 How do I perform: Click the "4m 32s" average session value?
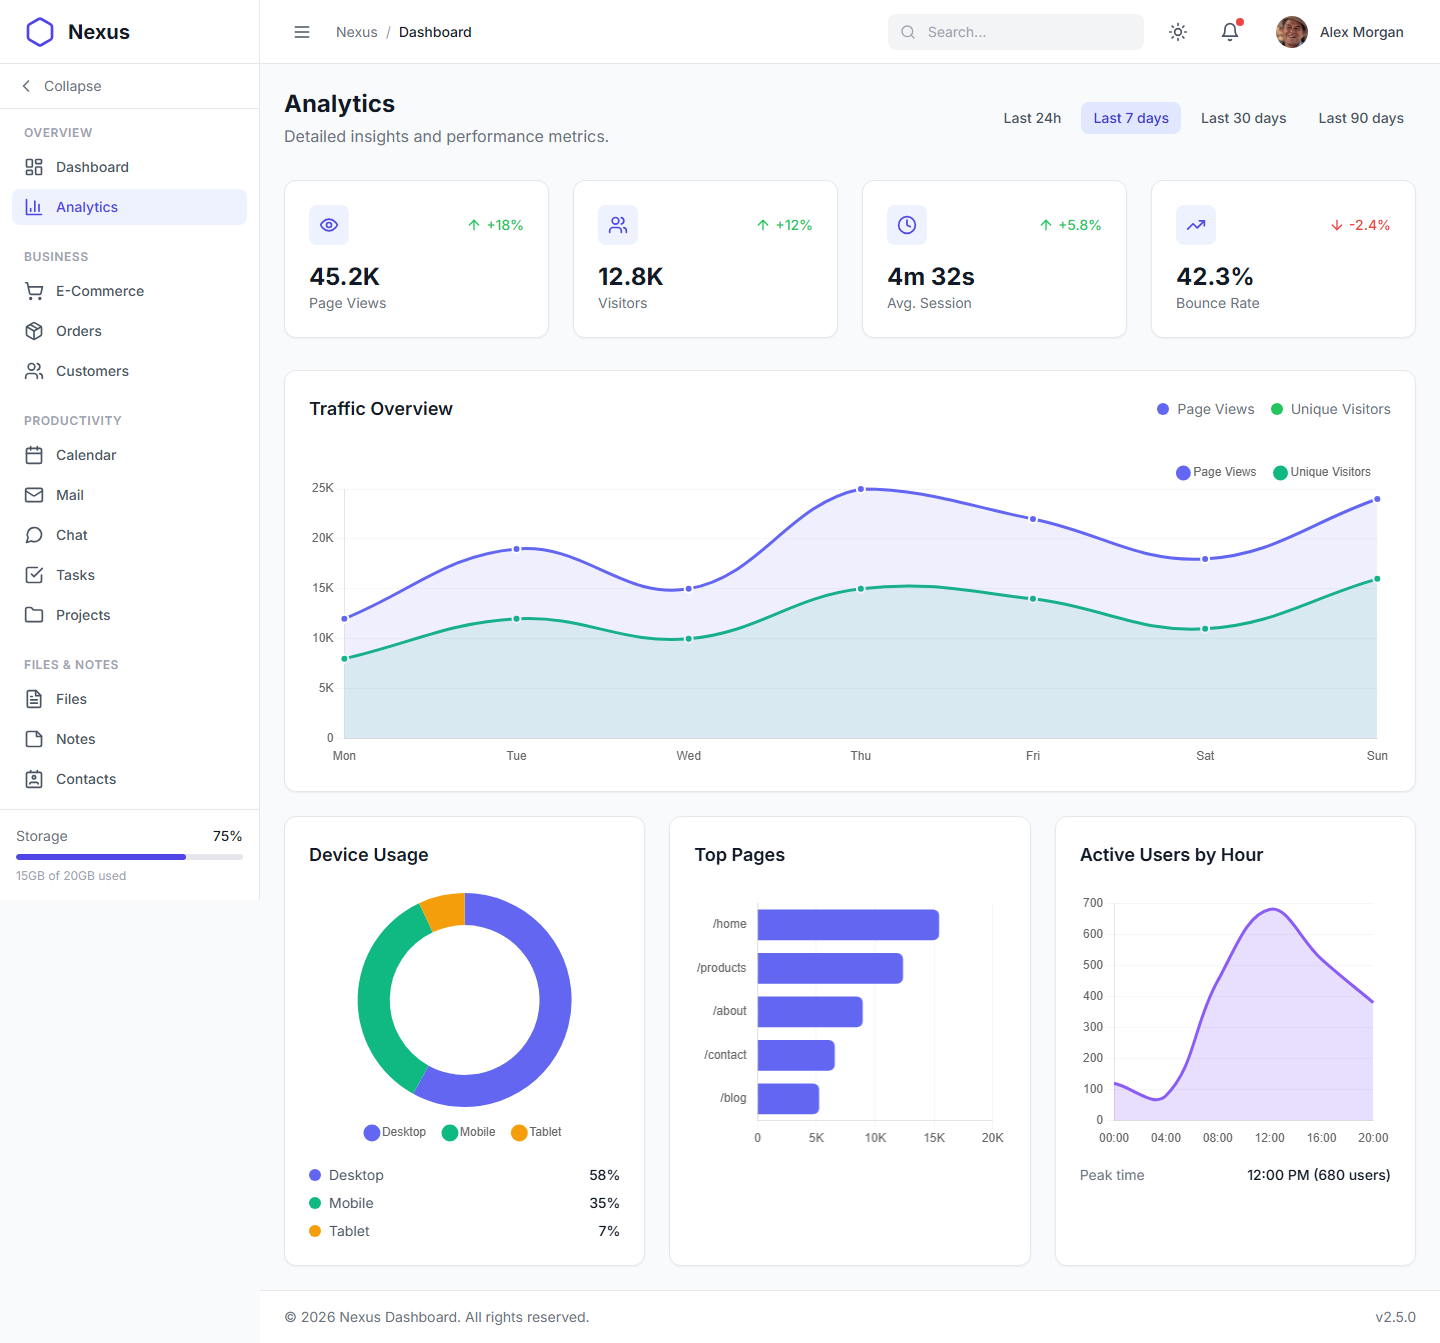(x=931, y=276)
